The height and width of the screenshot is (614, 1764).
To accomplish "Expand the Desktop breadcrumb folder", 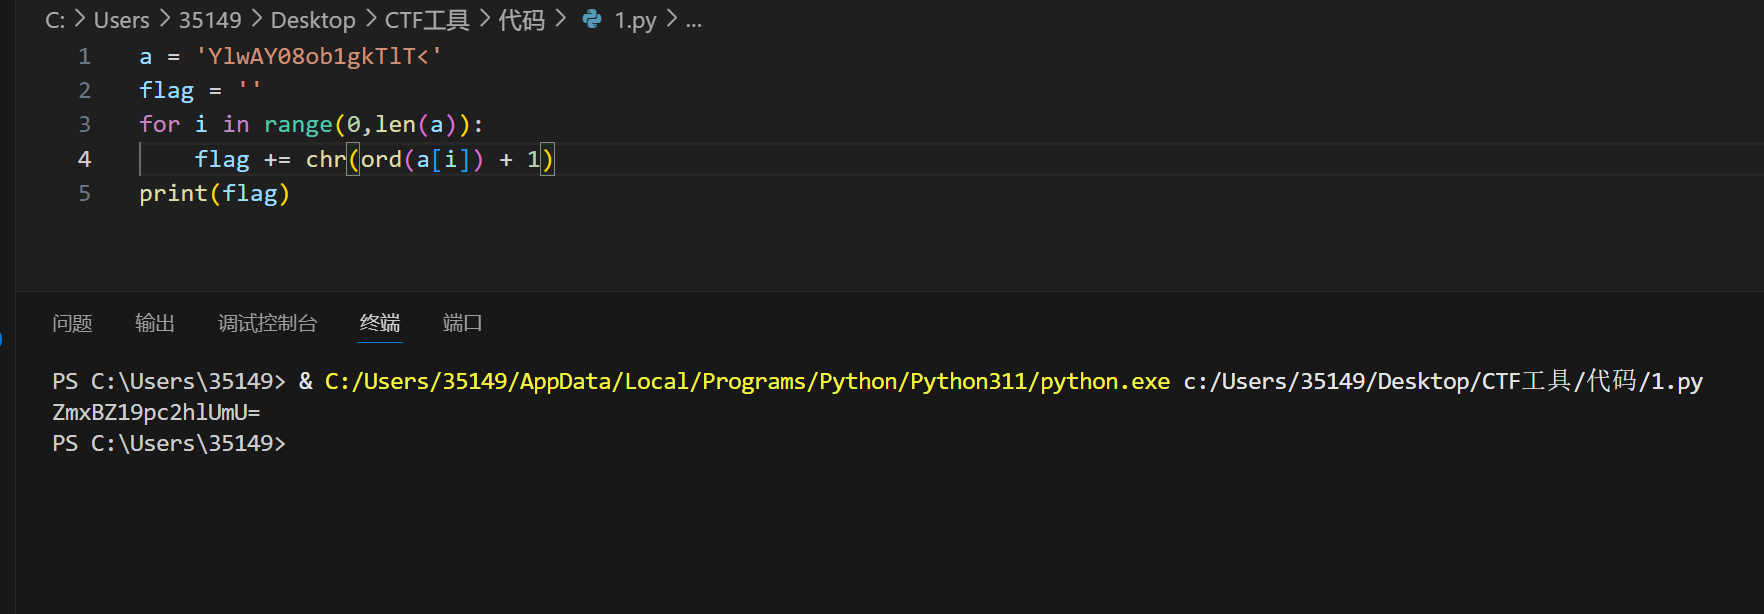I will (x=313, y=20).
